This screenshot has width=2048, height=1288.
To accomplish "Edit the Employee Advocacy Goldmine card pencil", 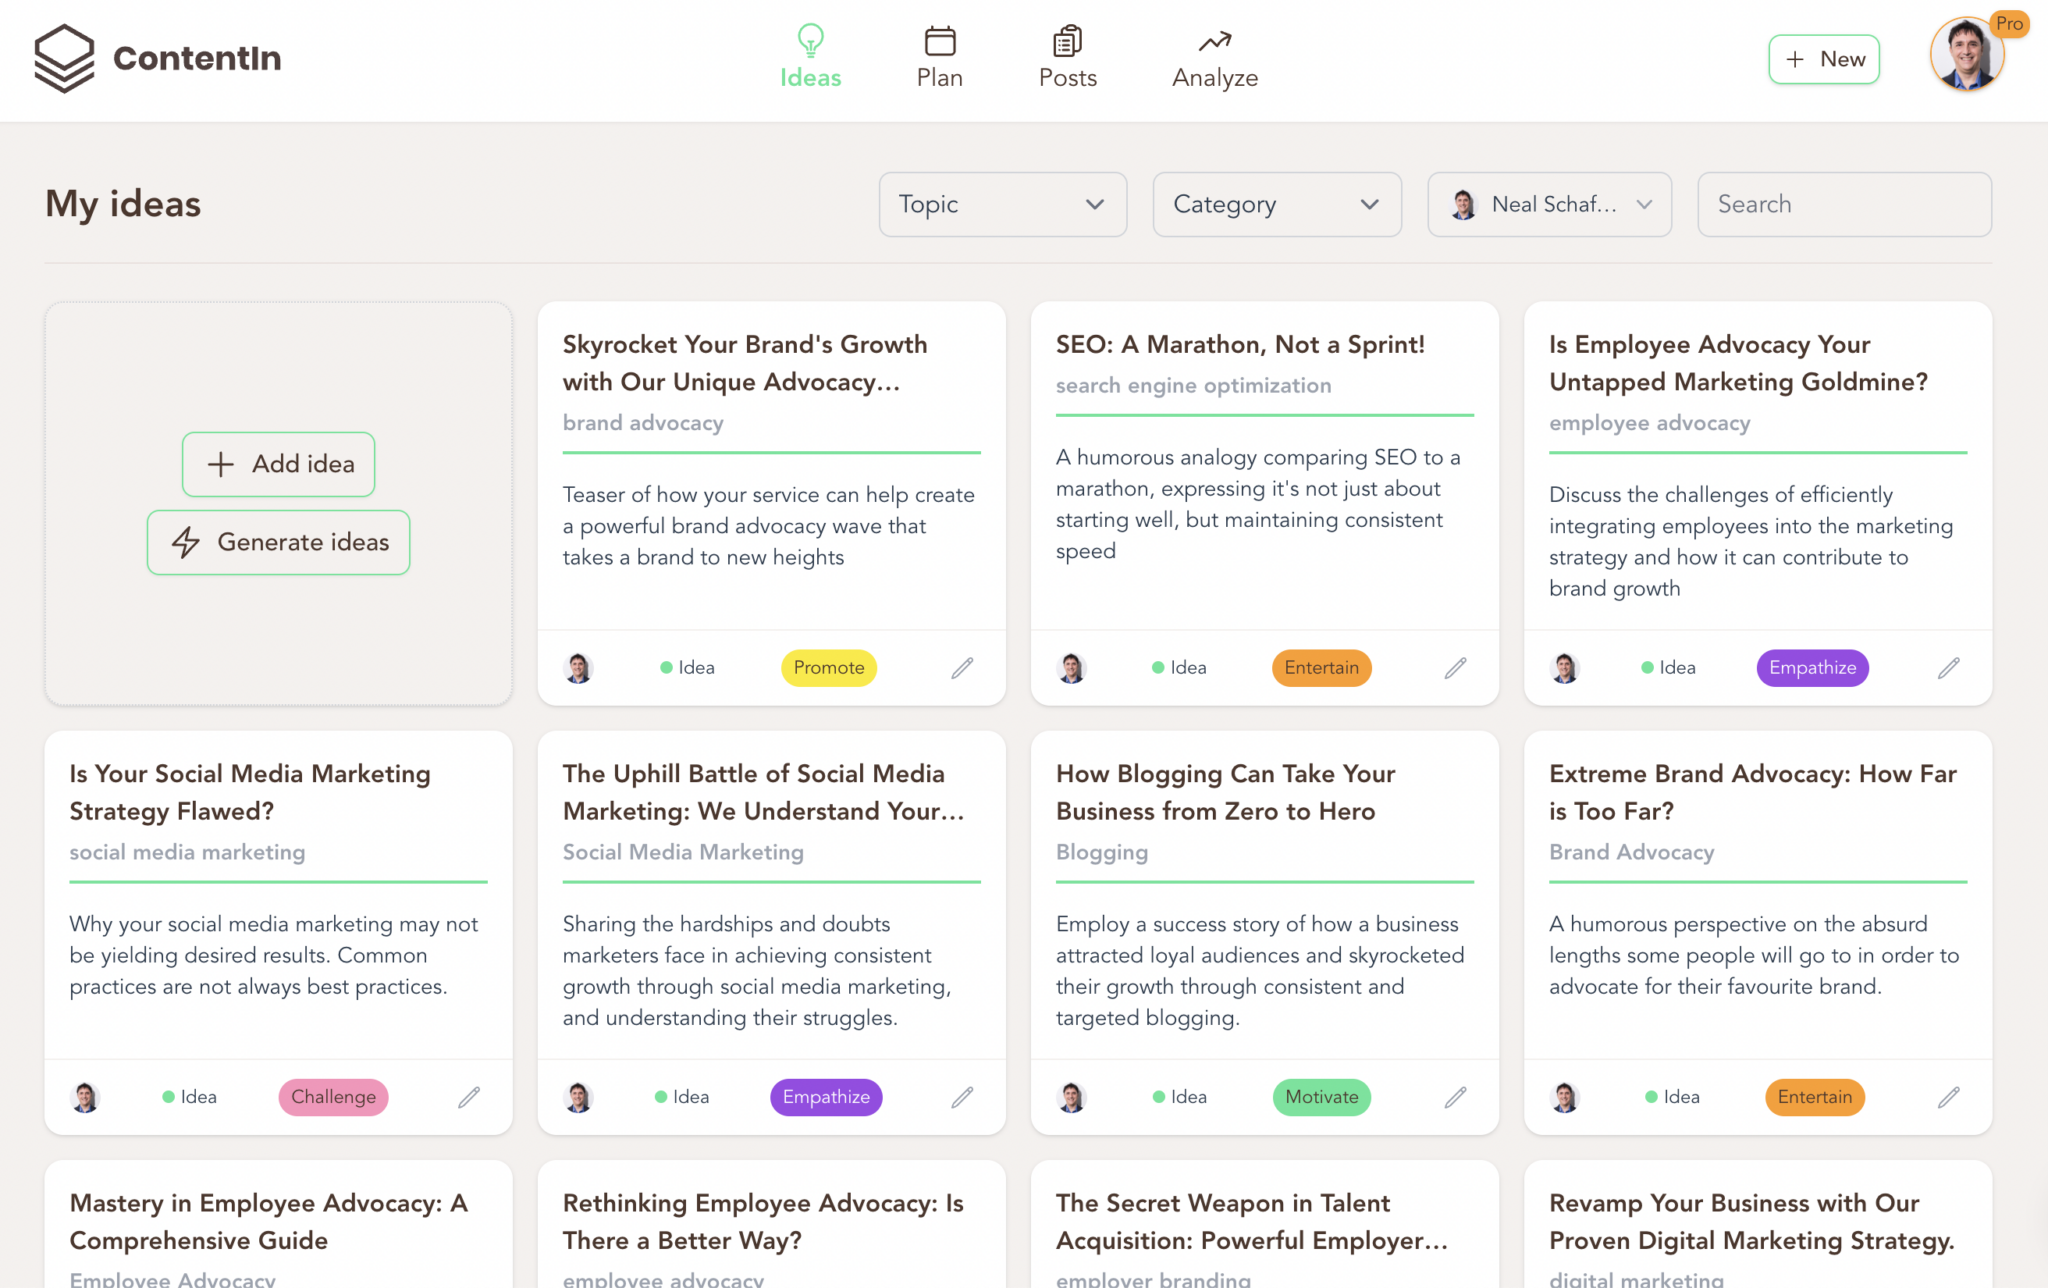I will [1948, 668].
